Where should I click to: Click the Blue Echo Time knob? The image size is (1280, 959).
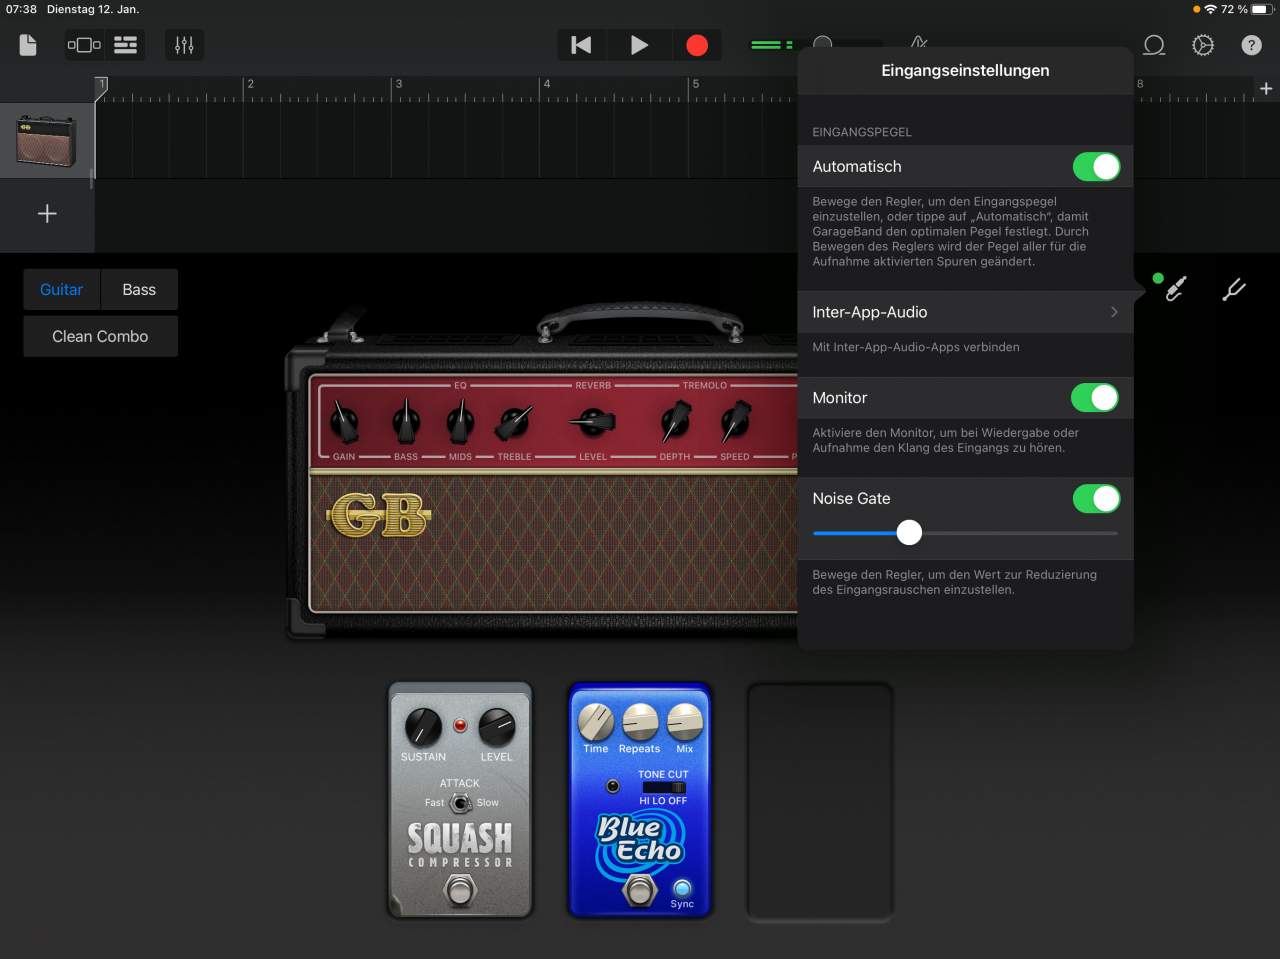coord(596,722)
